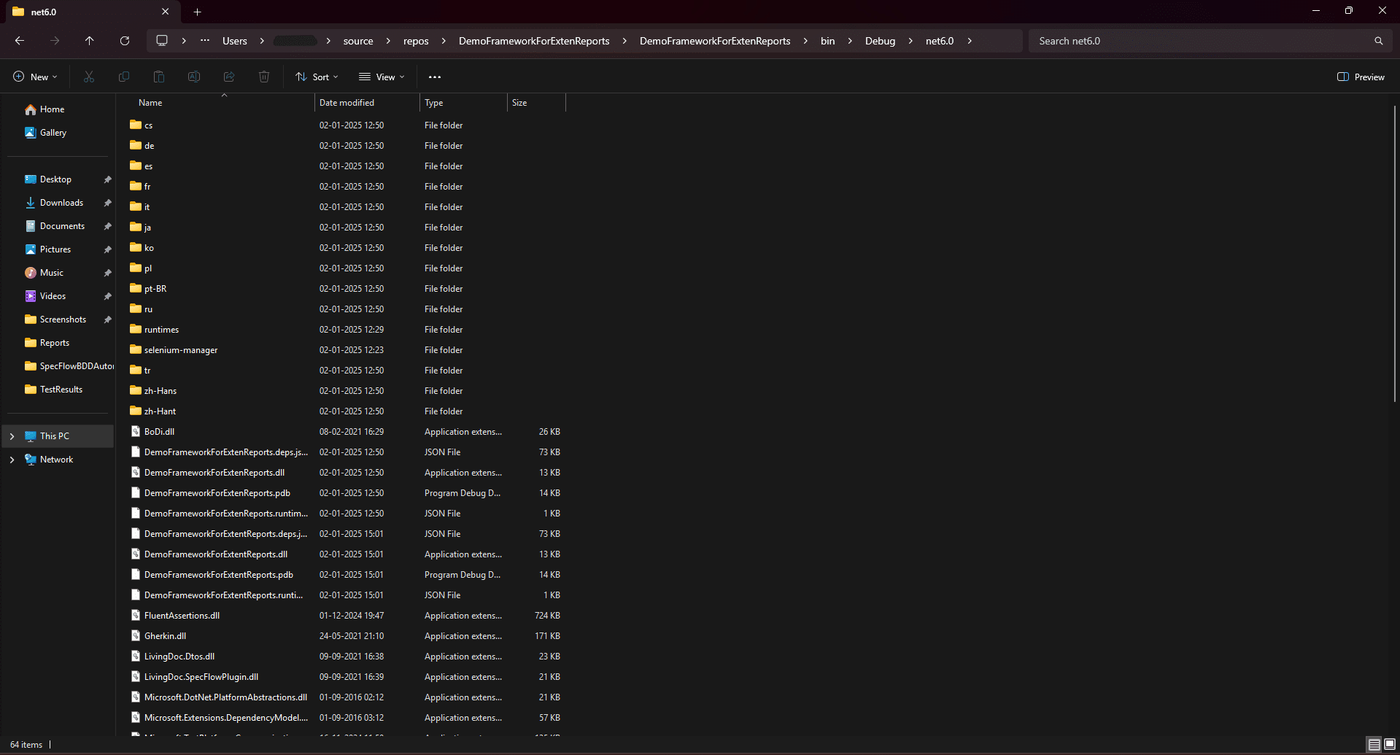Click chevron after bin in breadcrumb
The height and width of the screenshot is (755, 1400).
(850, 41)
